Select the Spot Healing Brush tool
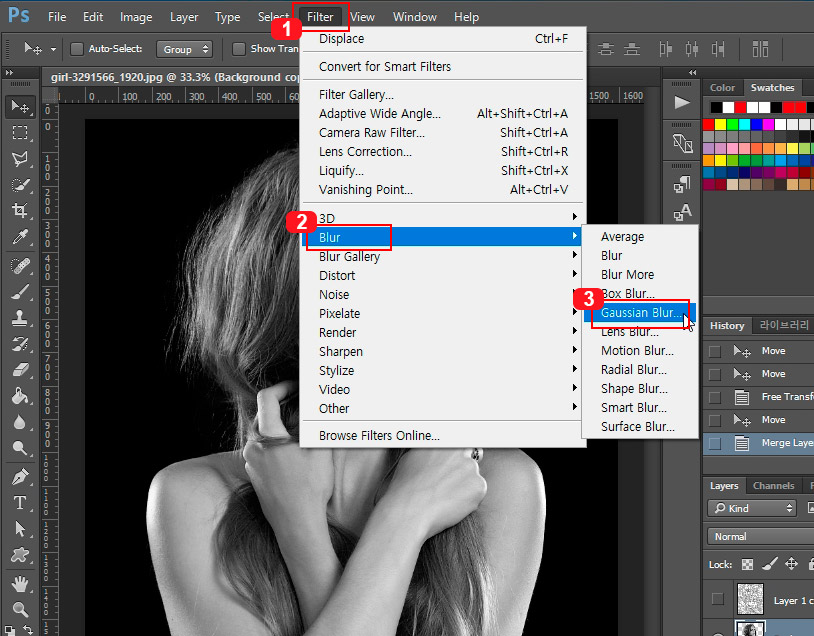This screenshot has width=814, height=636. [20, 265]
